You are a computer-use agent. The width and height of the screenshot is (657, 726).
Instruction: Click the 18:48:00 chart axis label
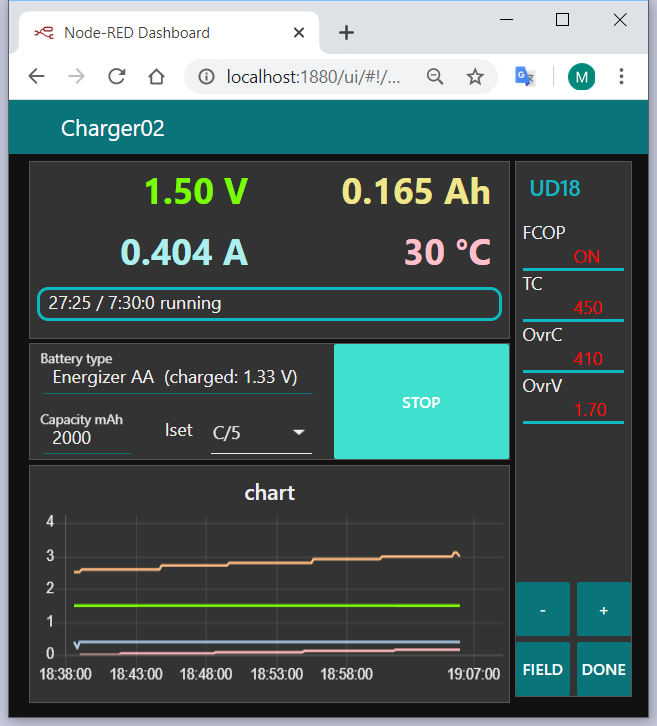coord(206,674)
